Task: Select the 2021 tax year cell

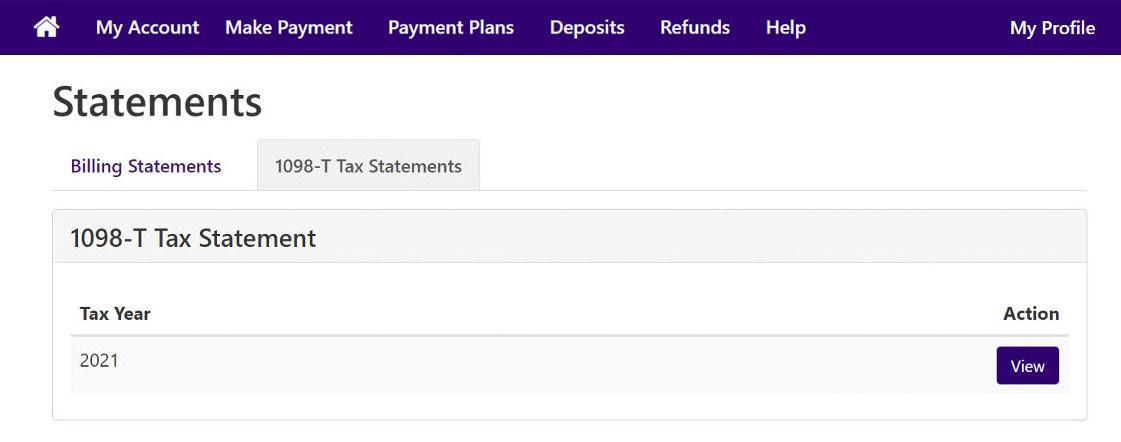Action: point(99,360)
